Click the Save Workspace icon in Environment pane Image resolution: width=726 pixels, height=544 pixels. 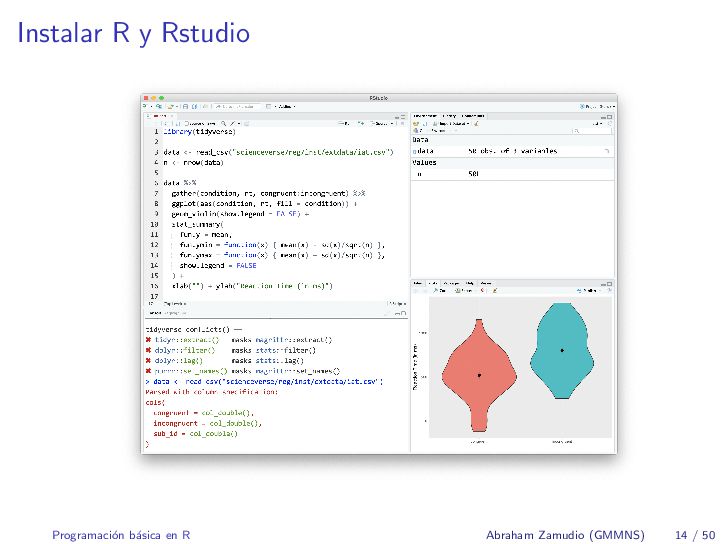(x=425, y=124)
